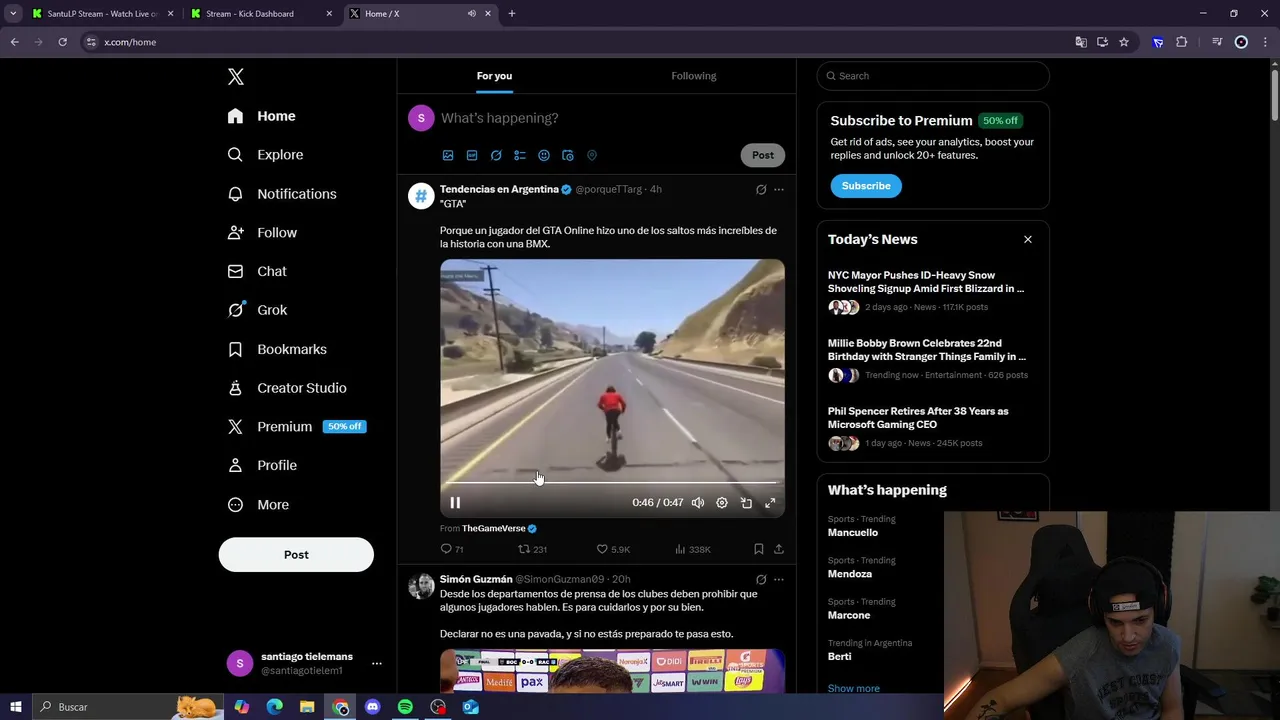Reply to the GTA post

452,549
